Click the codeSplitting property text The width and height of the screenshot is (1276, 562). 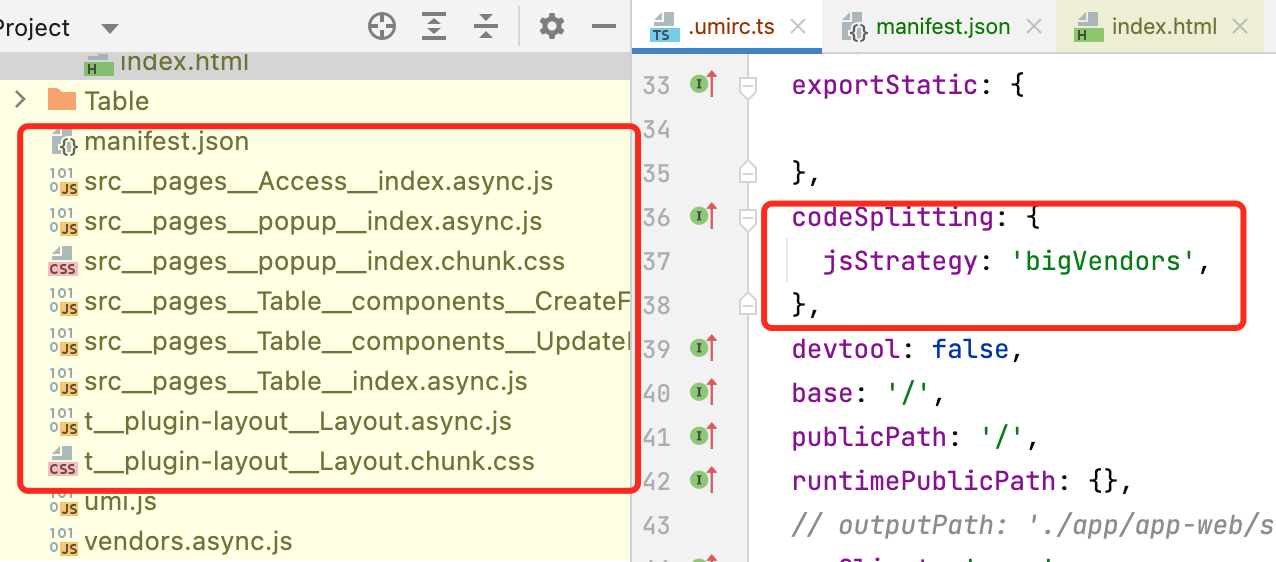click(x=893, y=217)
